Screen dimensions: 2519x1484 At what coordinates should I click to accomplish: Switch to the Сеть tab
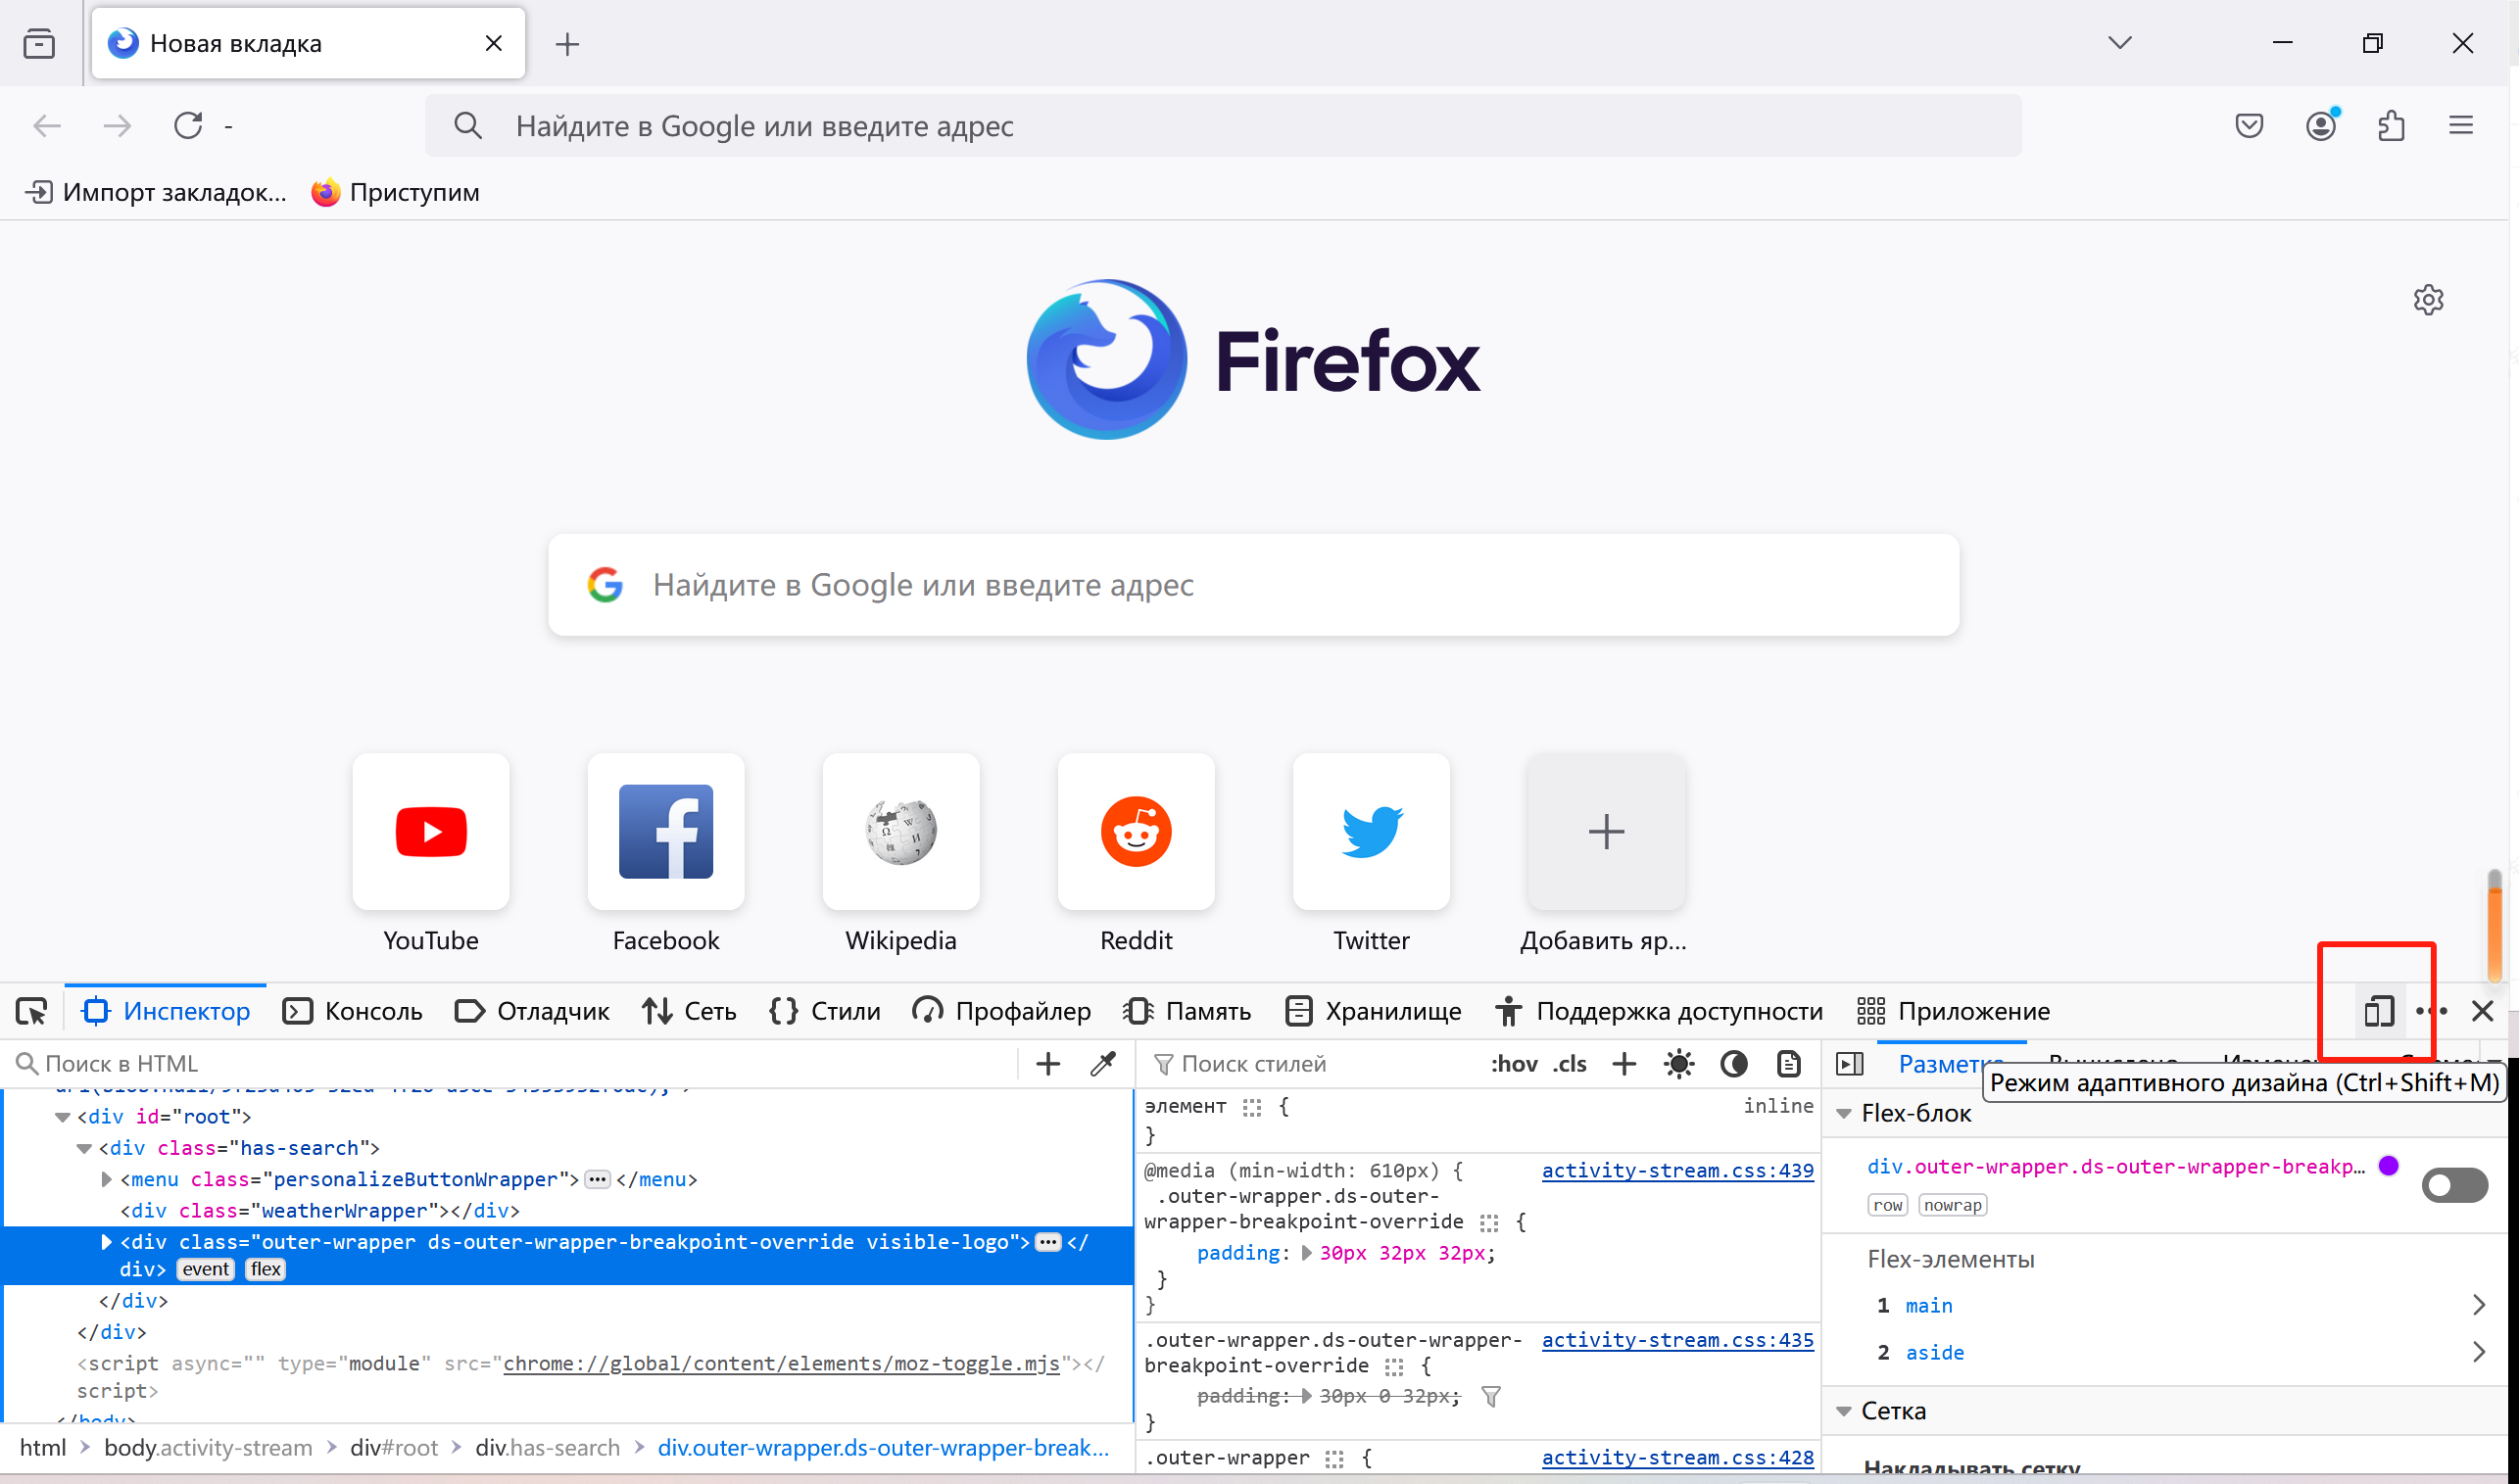coord(689,1011)
